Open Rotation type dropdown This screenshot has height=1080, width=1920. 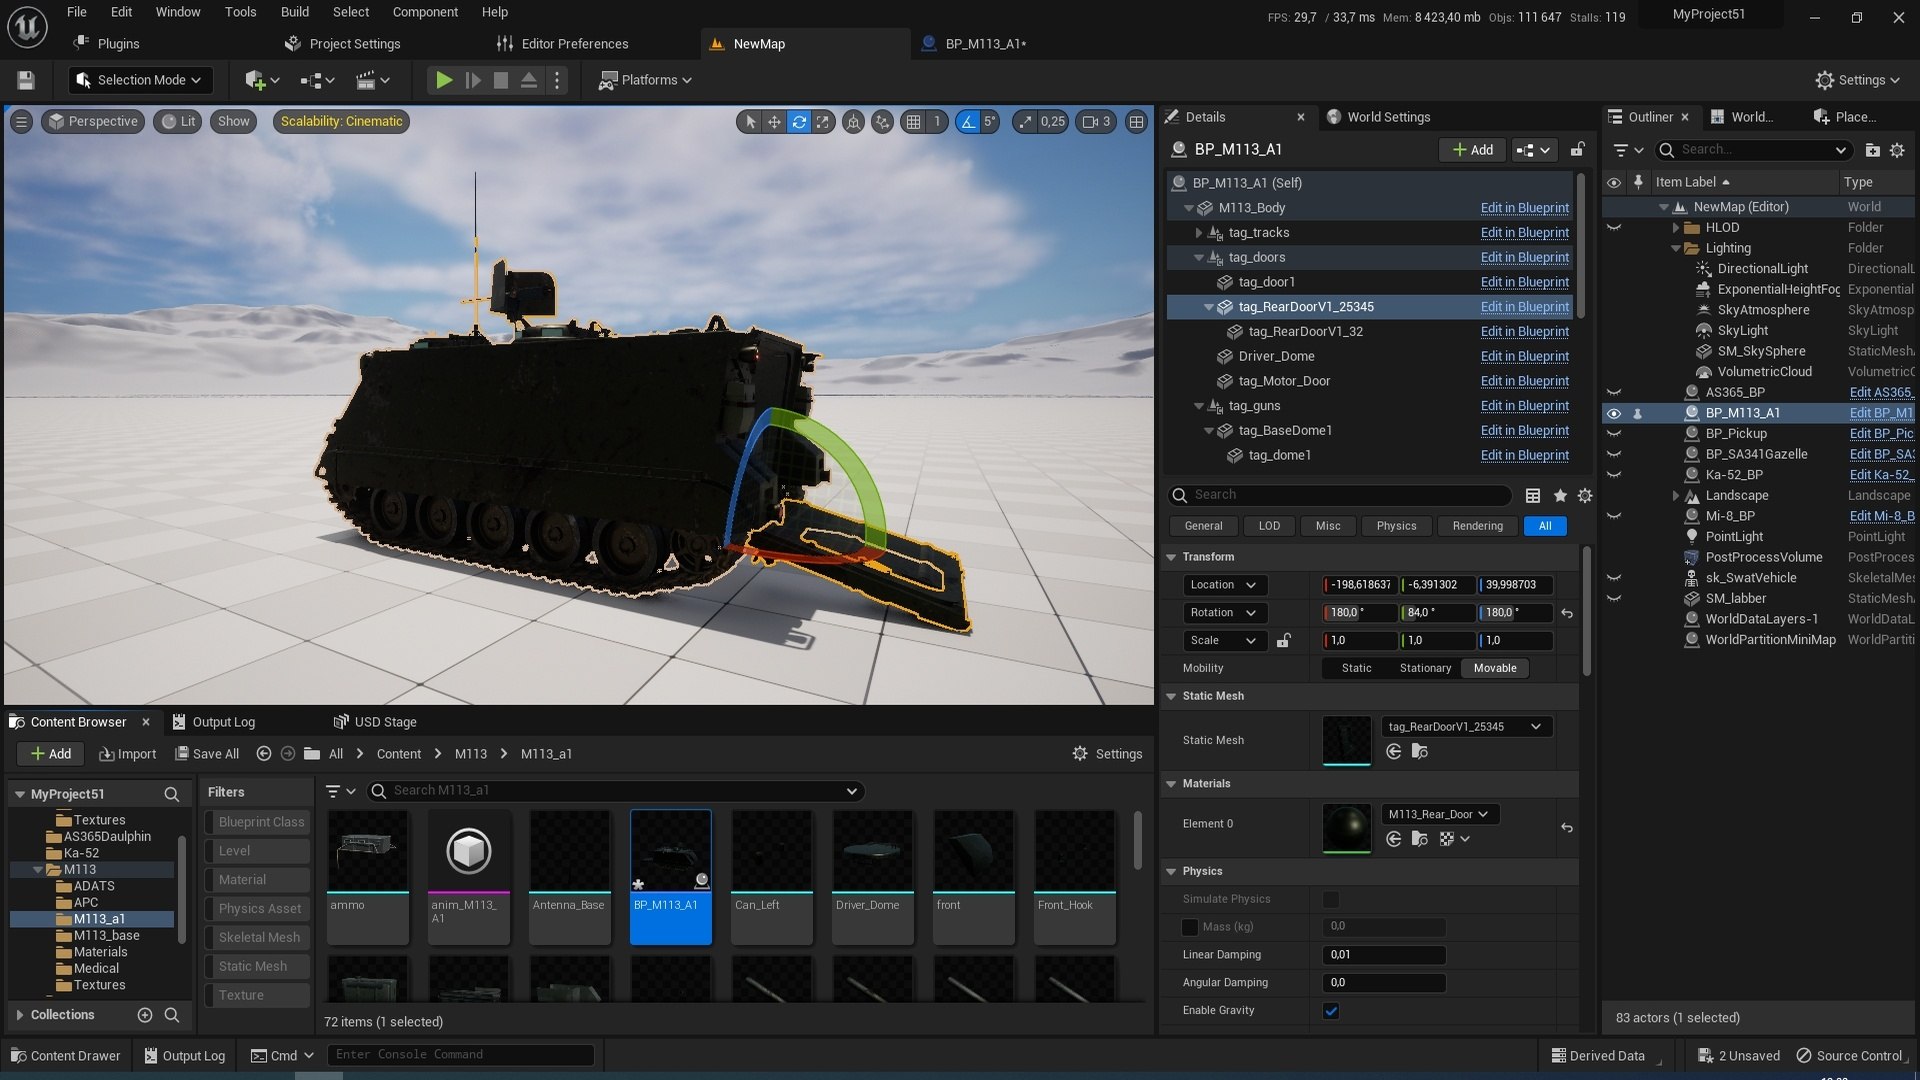pyautogui.click(x=1224, y=613)
